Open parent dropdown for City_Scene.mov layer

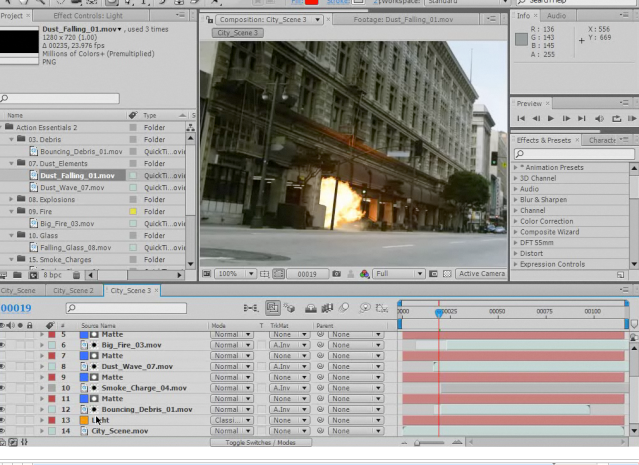point(356,431)
